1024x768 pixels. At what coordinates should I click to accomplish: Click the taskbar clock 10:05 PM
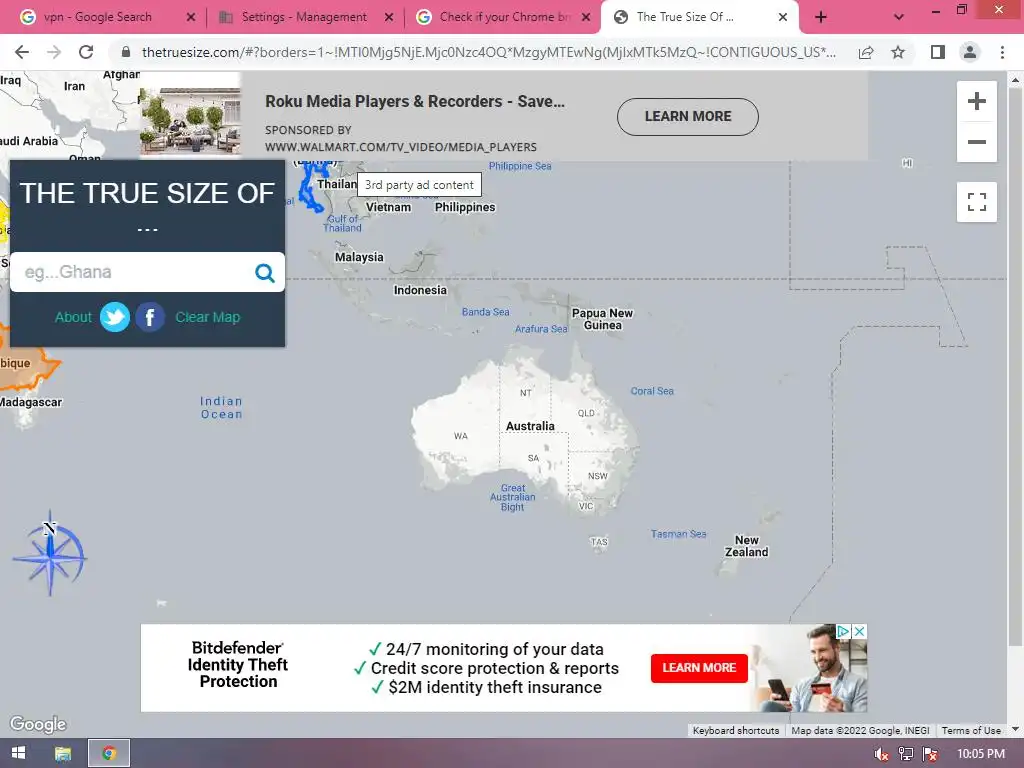(980, 754)
